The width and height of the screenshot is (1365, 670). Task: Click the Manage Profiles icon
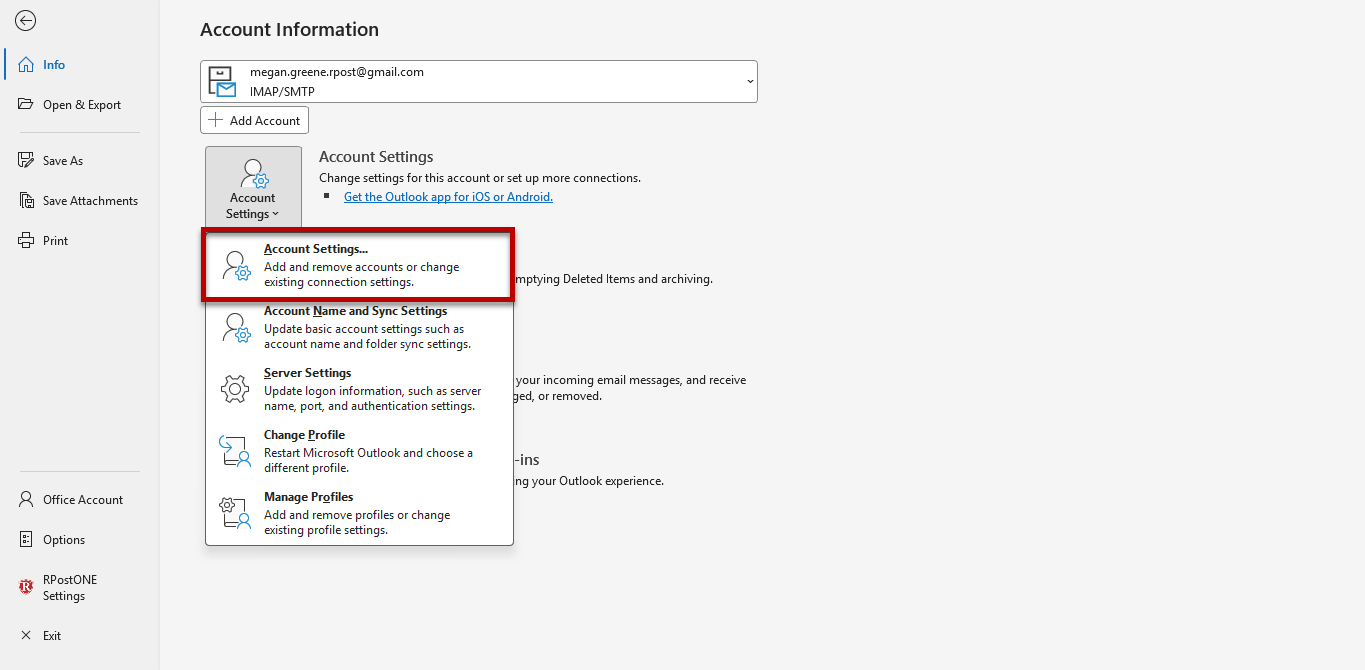[x=235, y=513]
